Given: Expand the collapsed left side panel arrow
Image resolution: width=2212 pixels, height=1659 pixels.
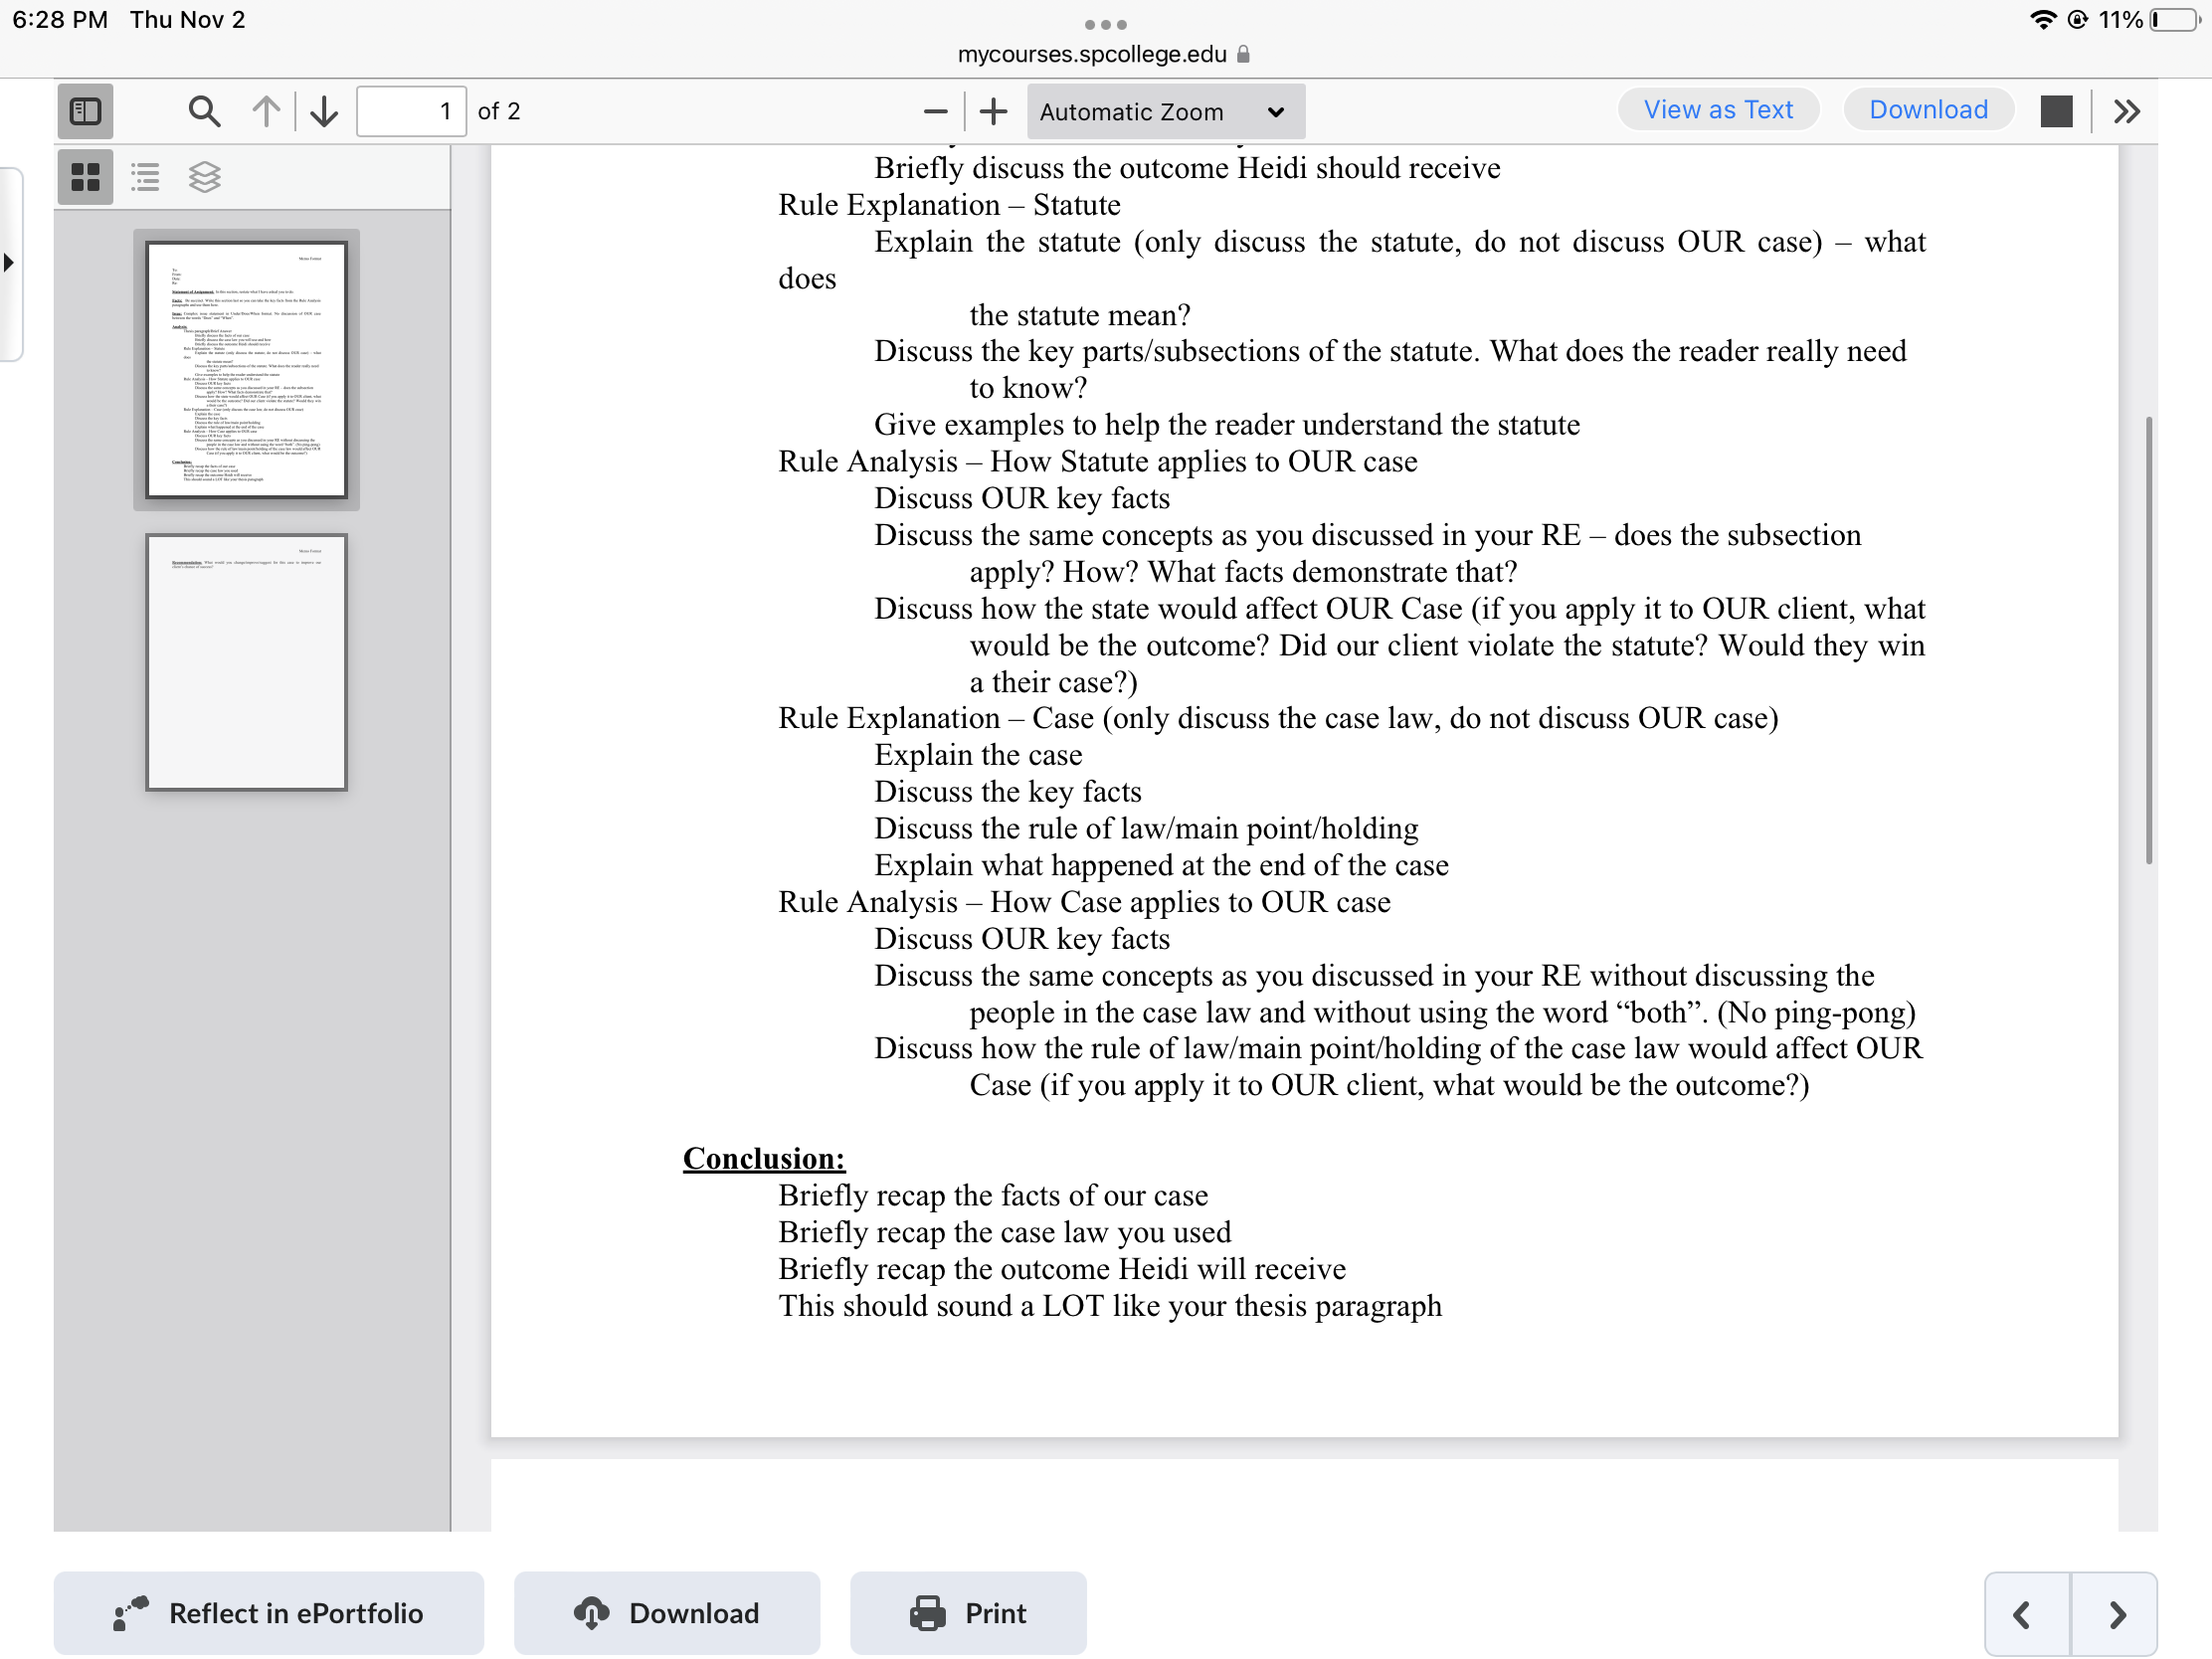Looking at the screenshot, I should pyautogui.click(x=9, y=263).
